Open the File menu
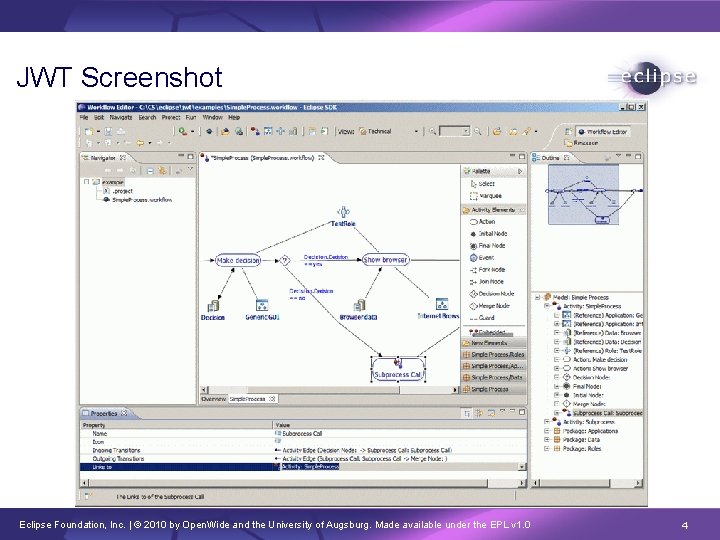 coord(84,118)
